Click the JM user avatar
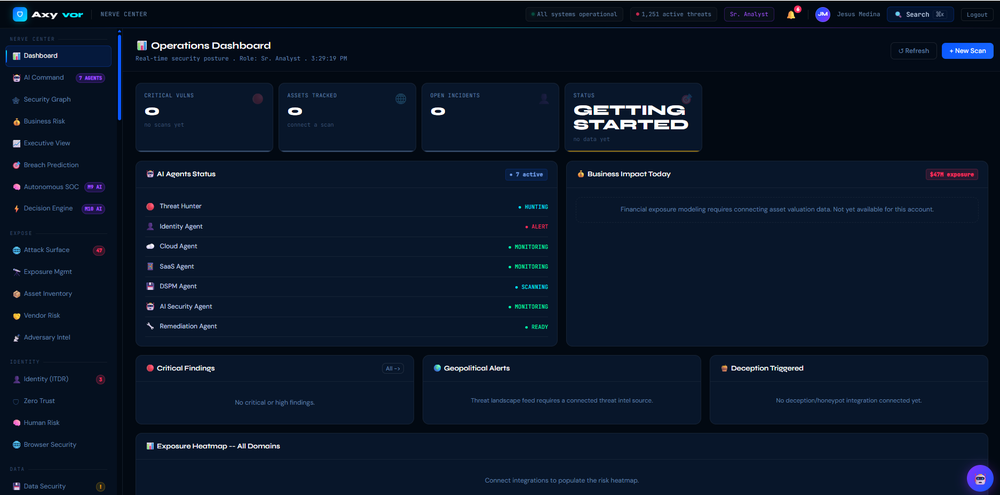Viewport: 1000px width, 495px height. (823, 14)
